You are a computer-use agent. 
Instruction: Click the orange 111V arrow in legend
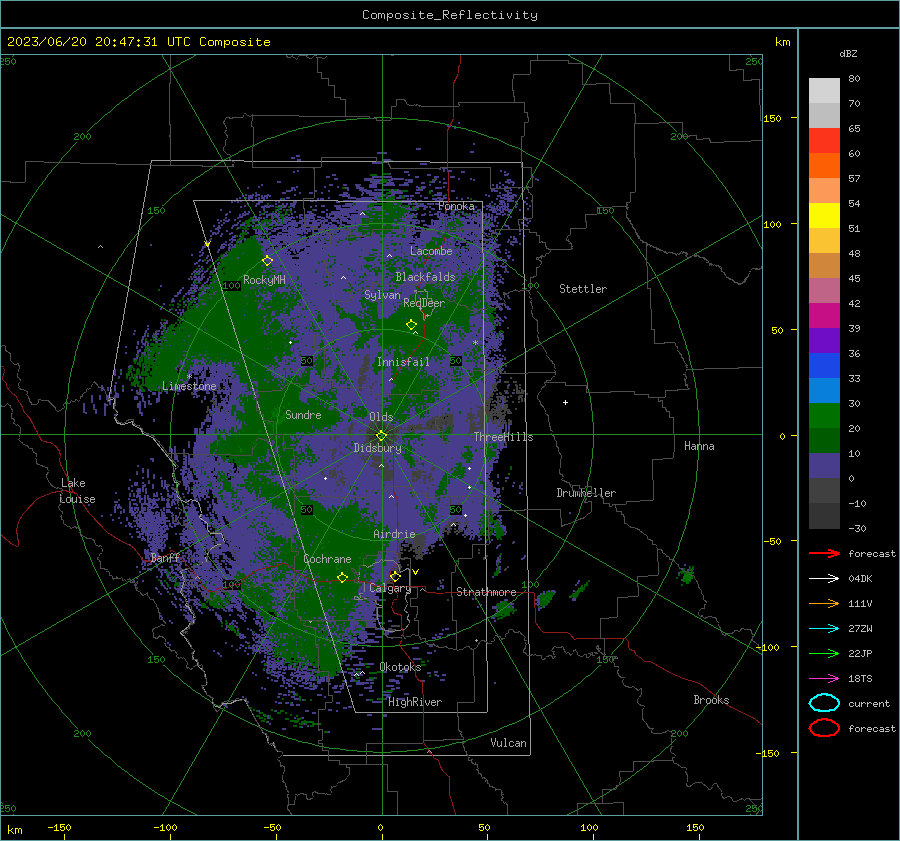point(824,603)
